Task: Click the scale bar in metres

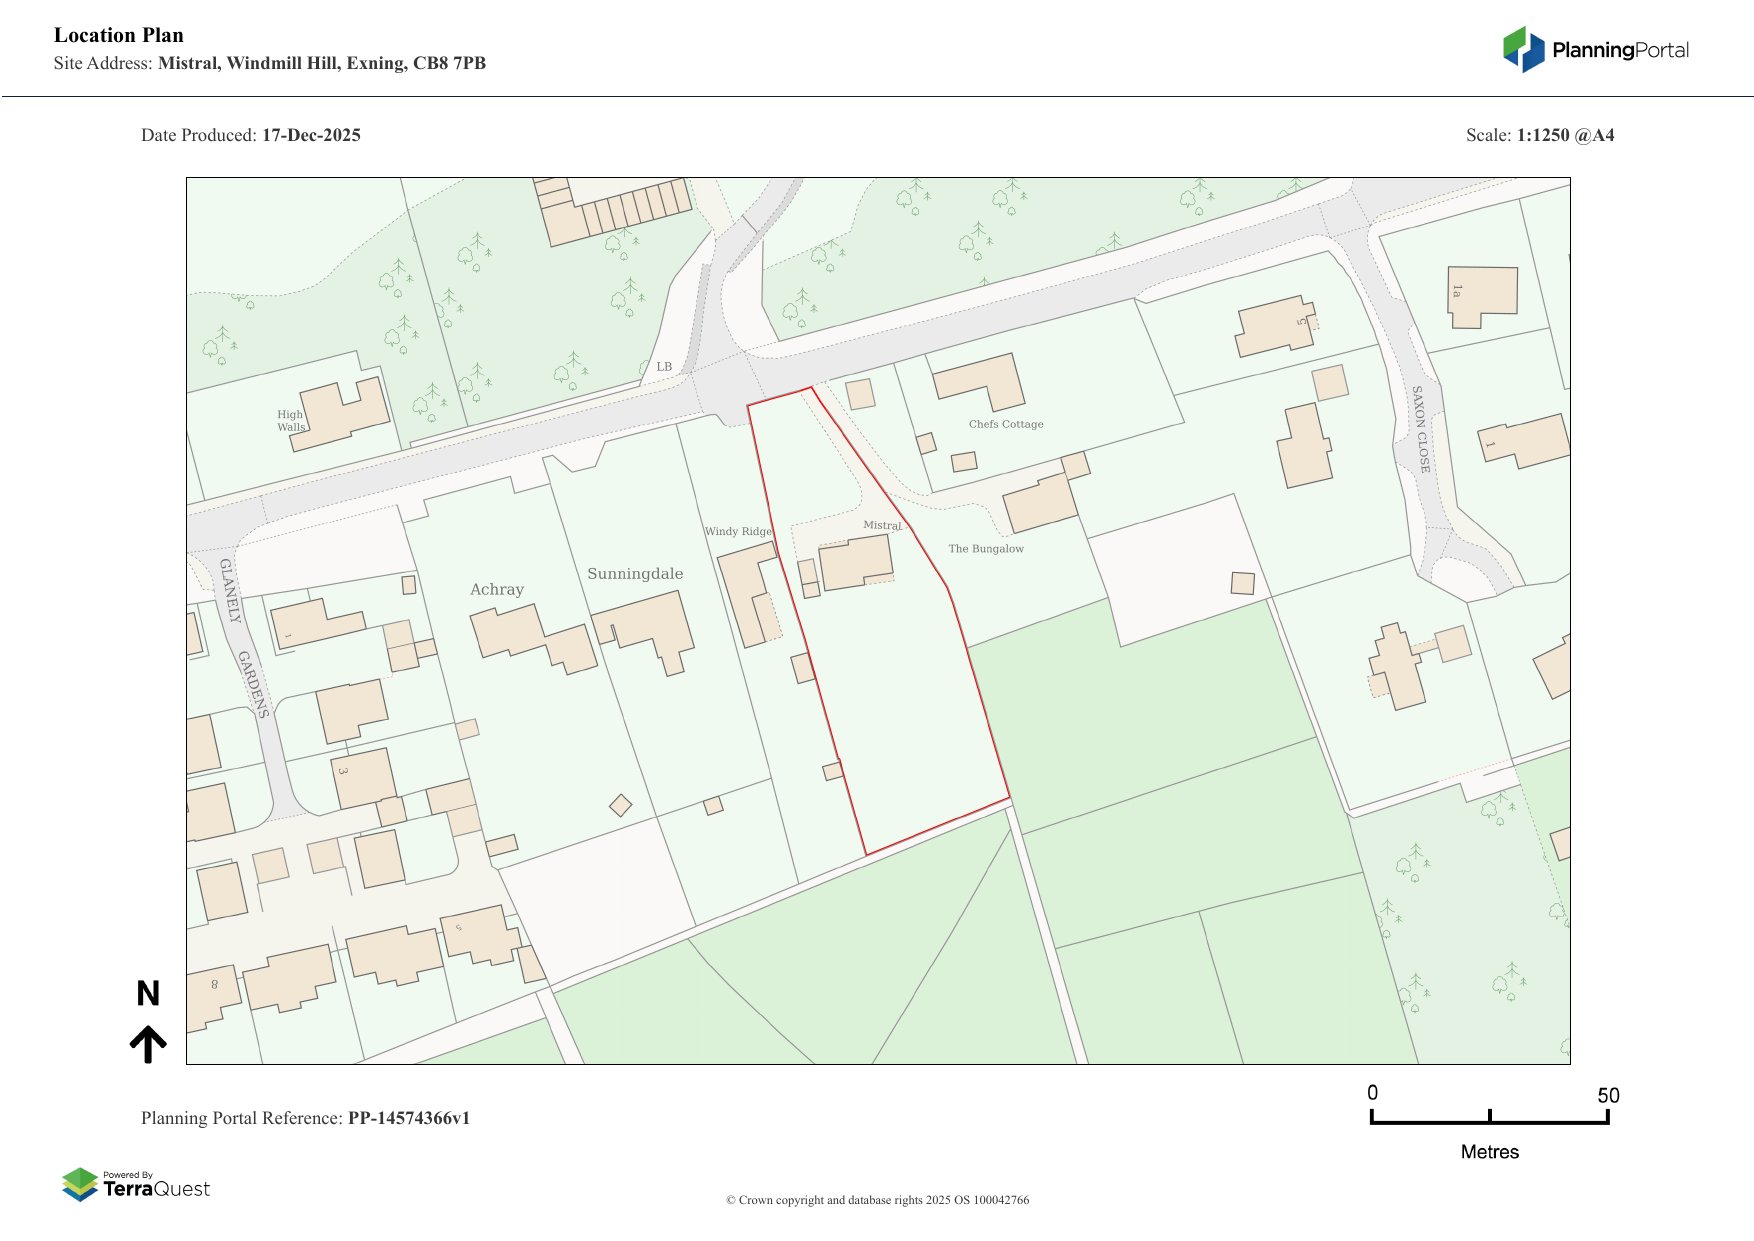Action: [1489, 1118]
